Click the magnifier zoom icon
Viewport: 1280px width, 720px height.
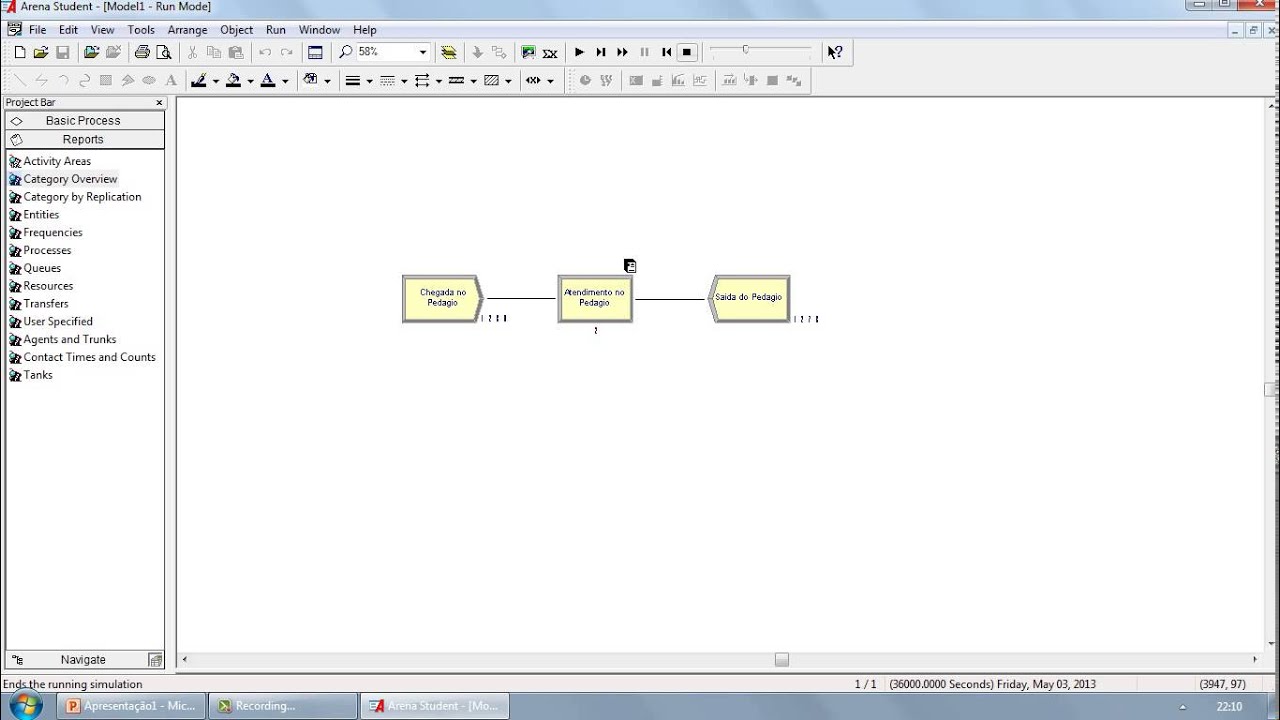[x=346, y=52]
